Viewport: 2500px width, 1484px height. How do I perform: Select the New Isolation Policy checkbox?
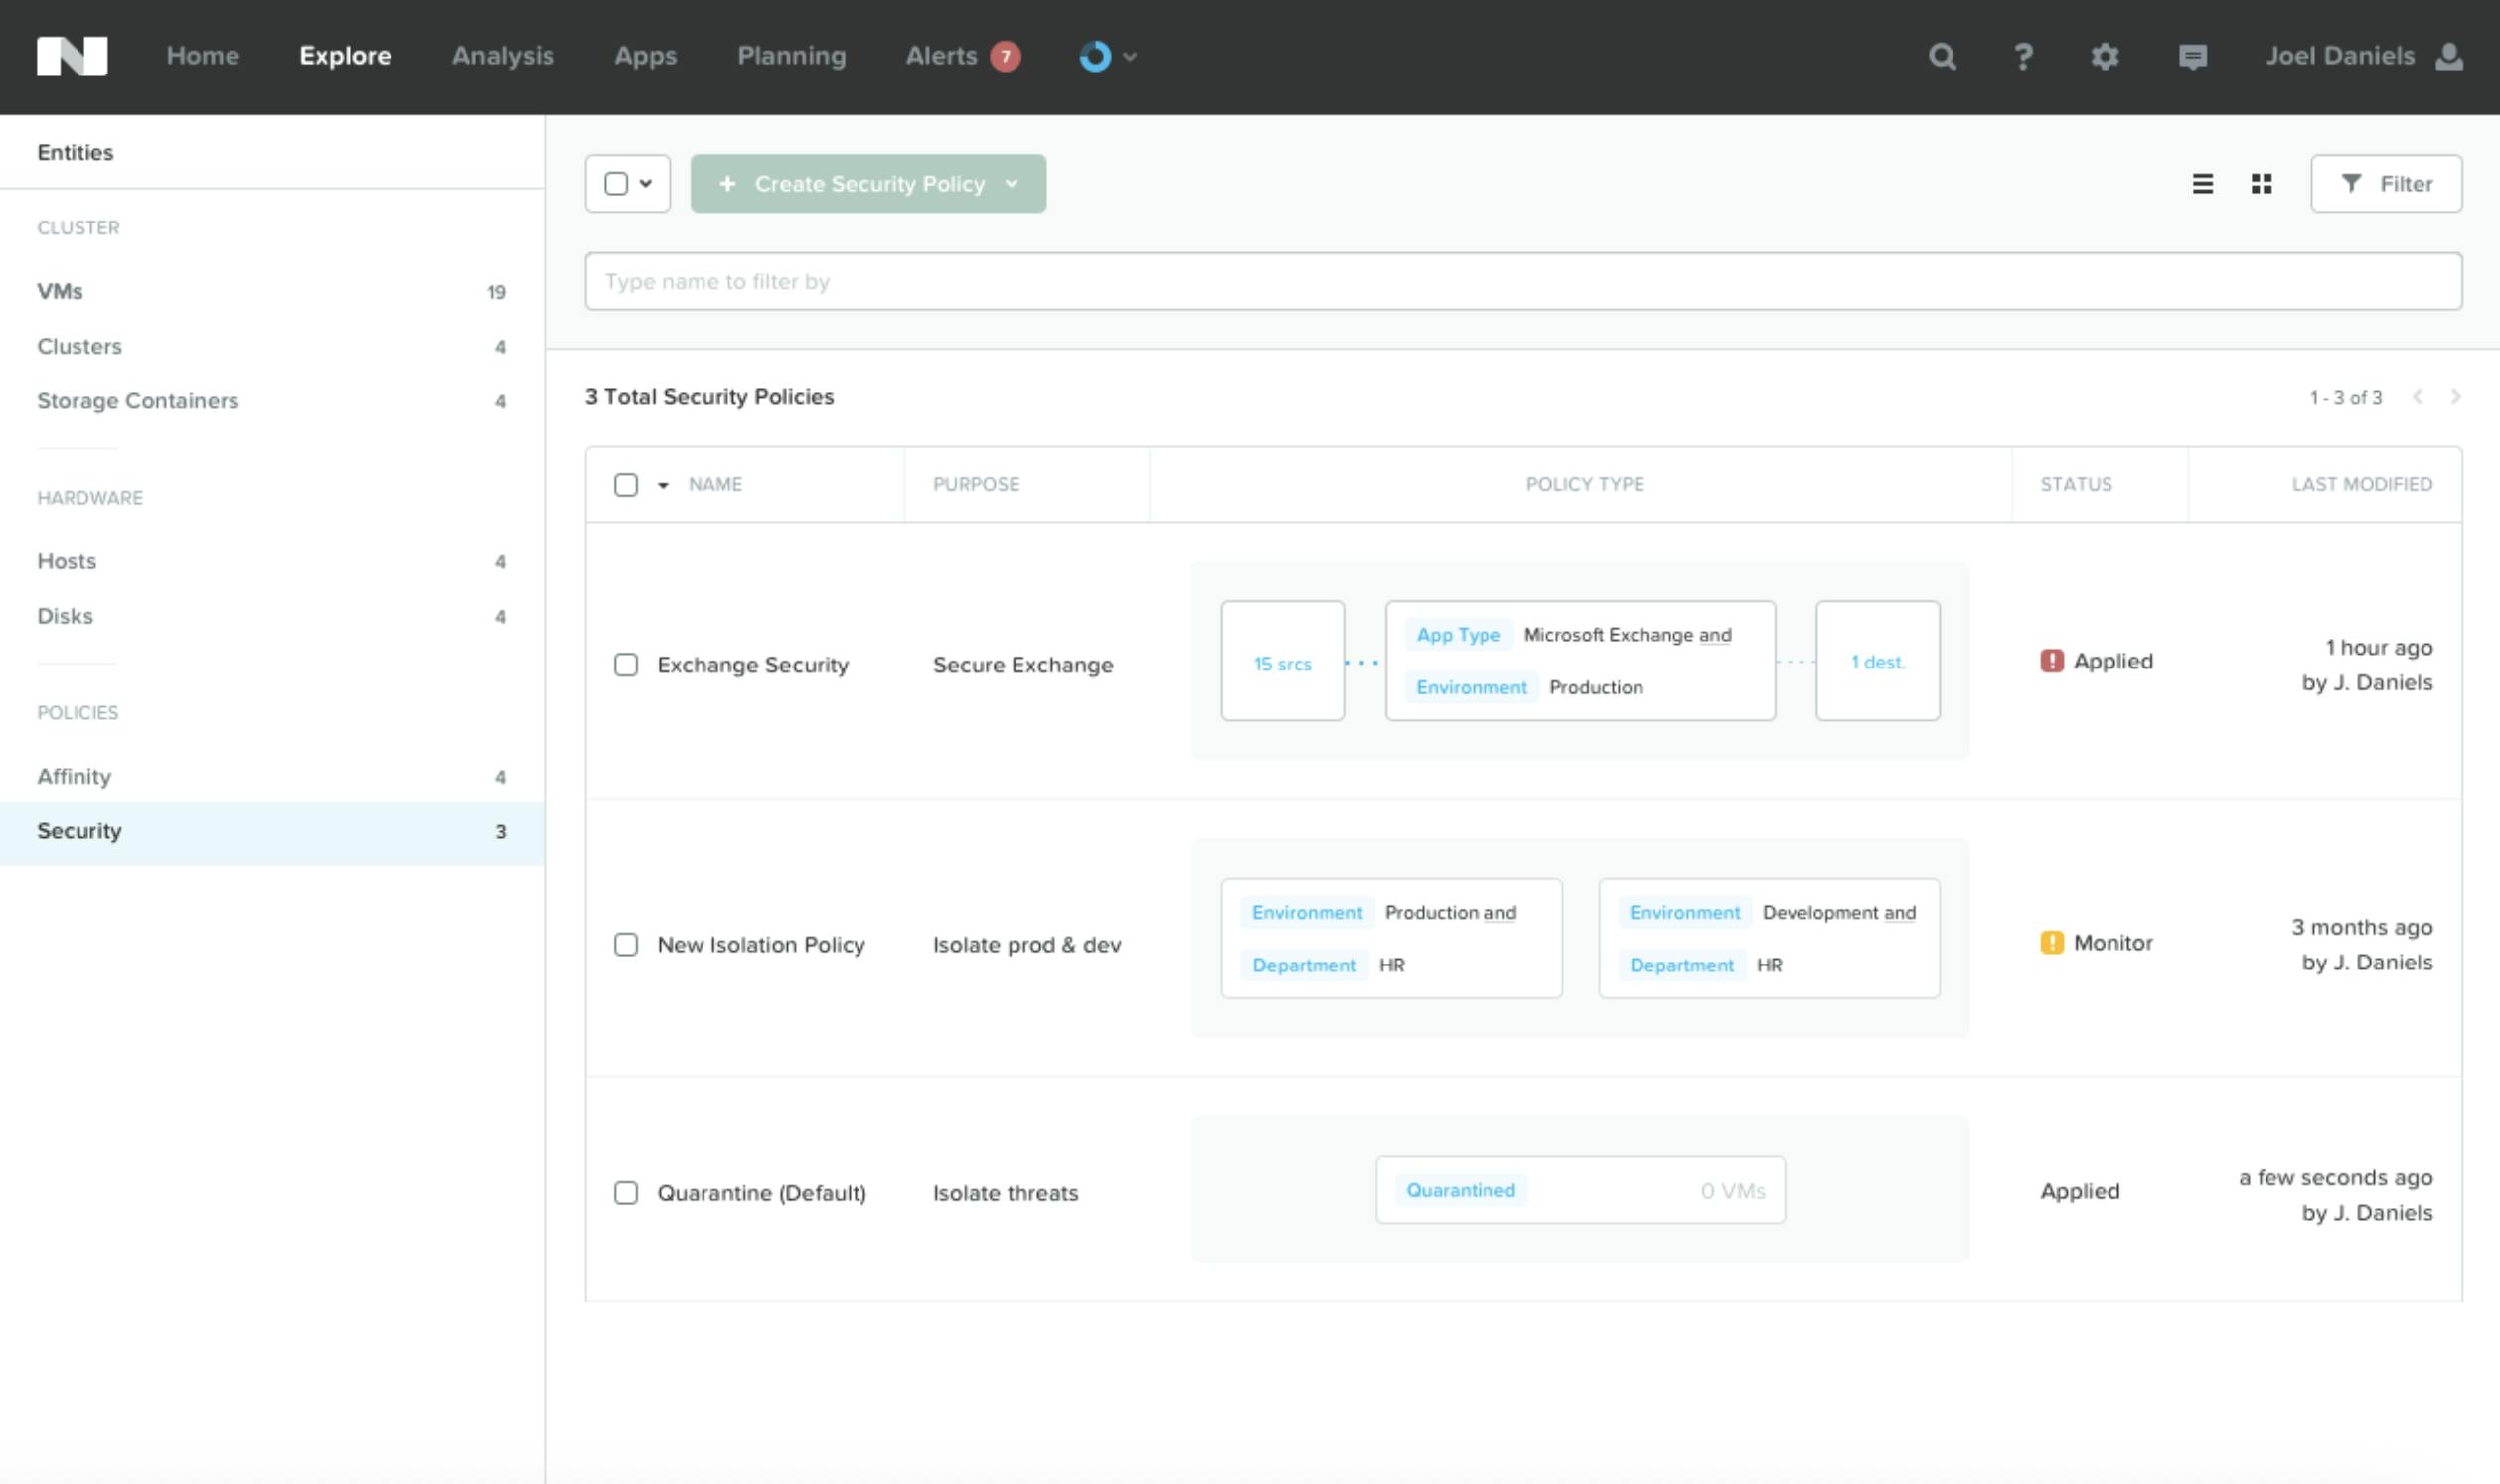click(x=626, y=944)
